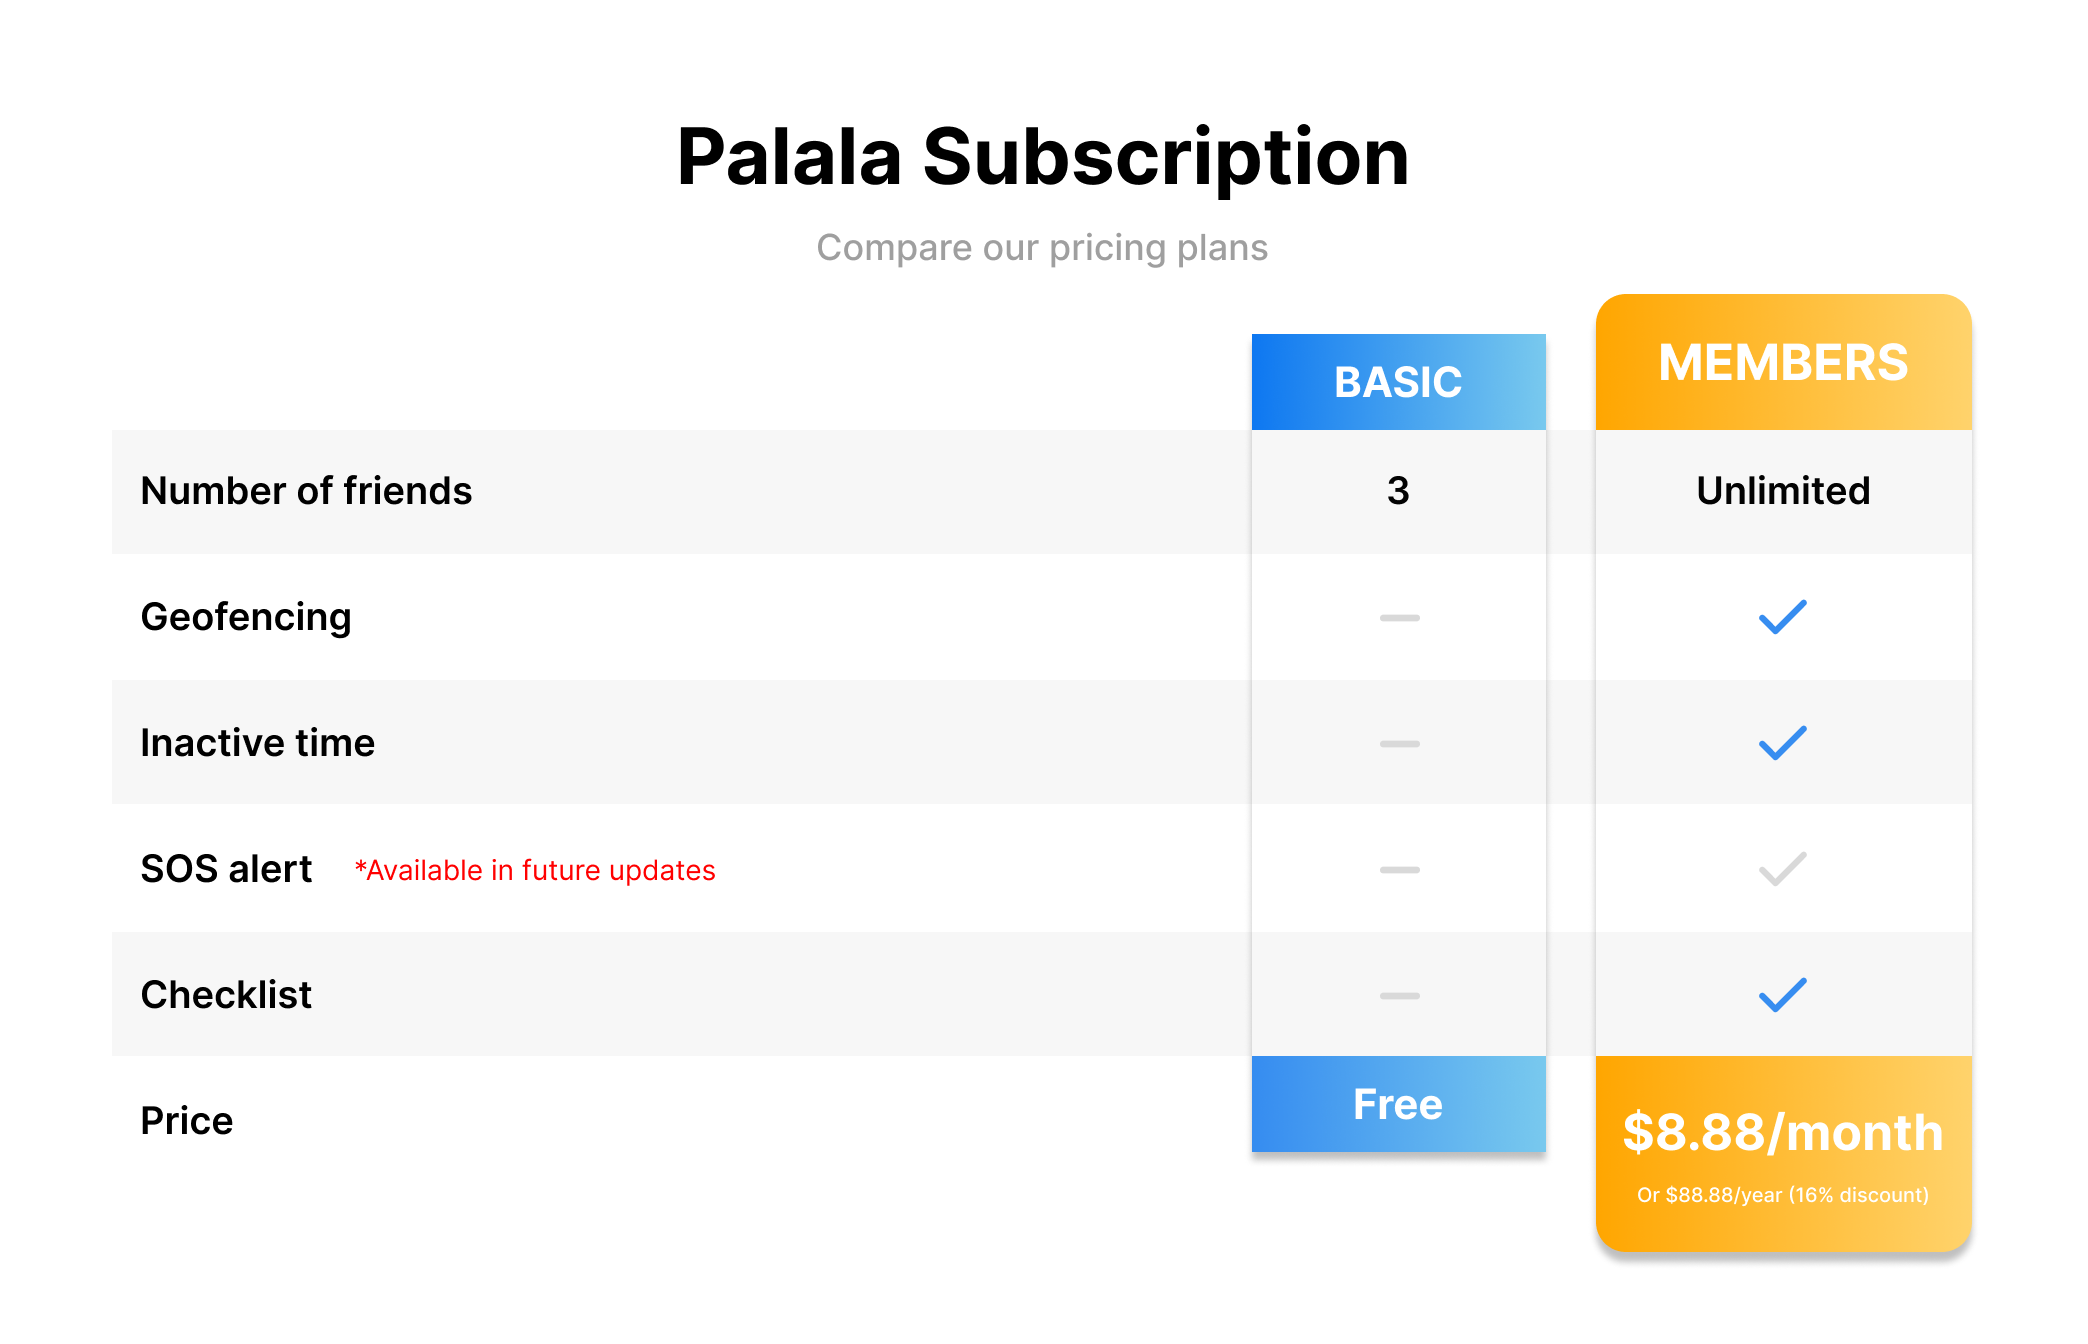The image size is (2088, 1344).
Task: Click the Price row label
Action: [187, 1121]
